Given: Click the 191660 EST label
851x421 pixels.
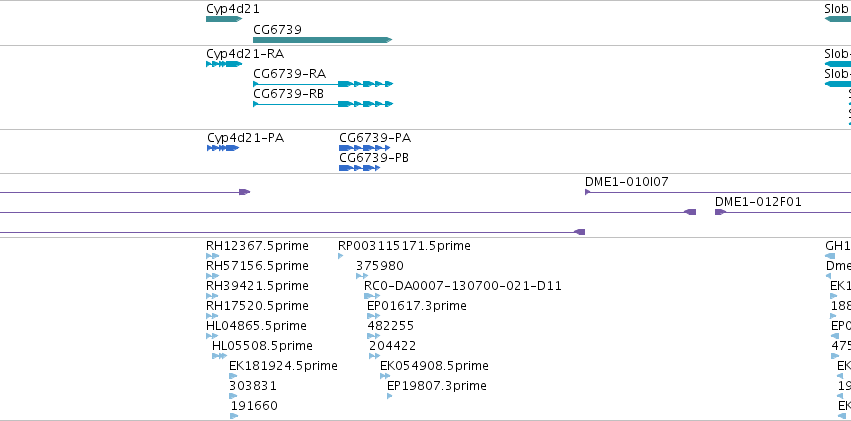Looking at the screenshot, I should tap(254, 406).
